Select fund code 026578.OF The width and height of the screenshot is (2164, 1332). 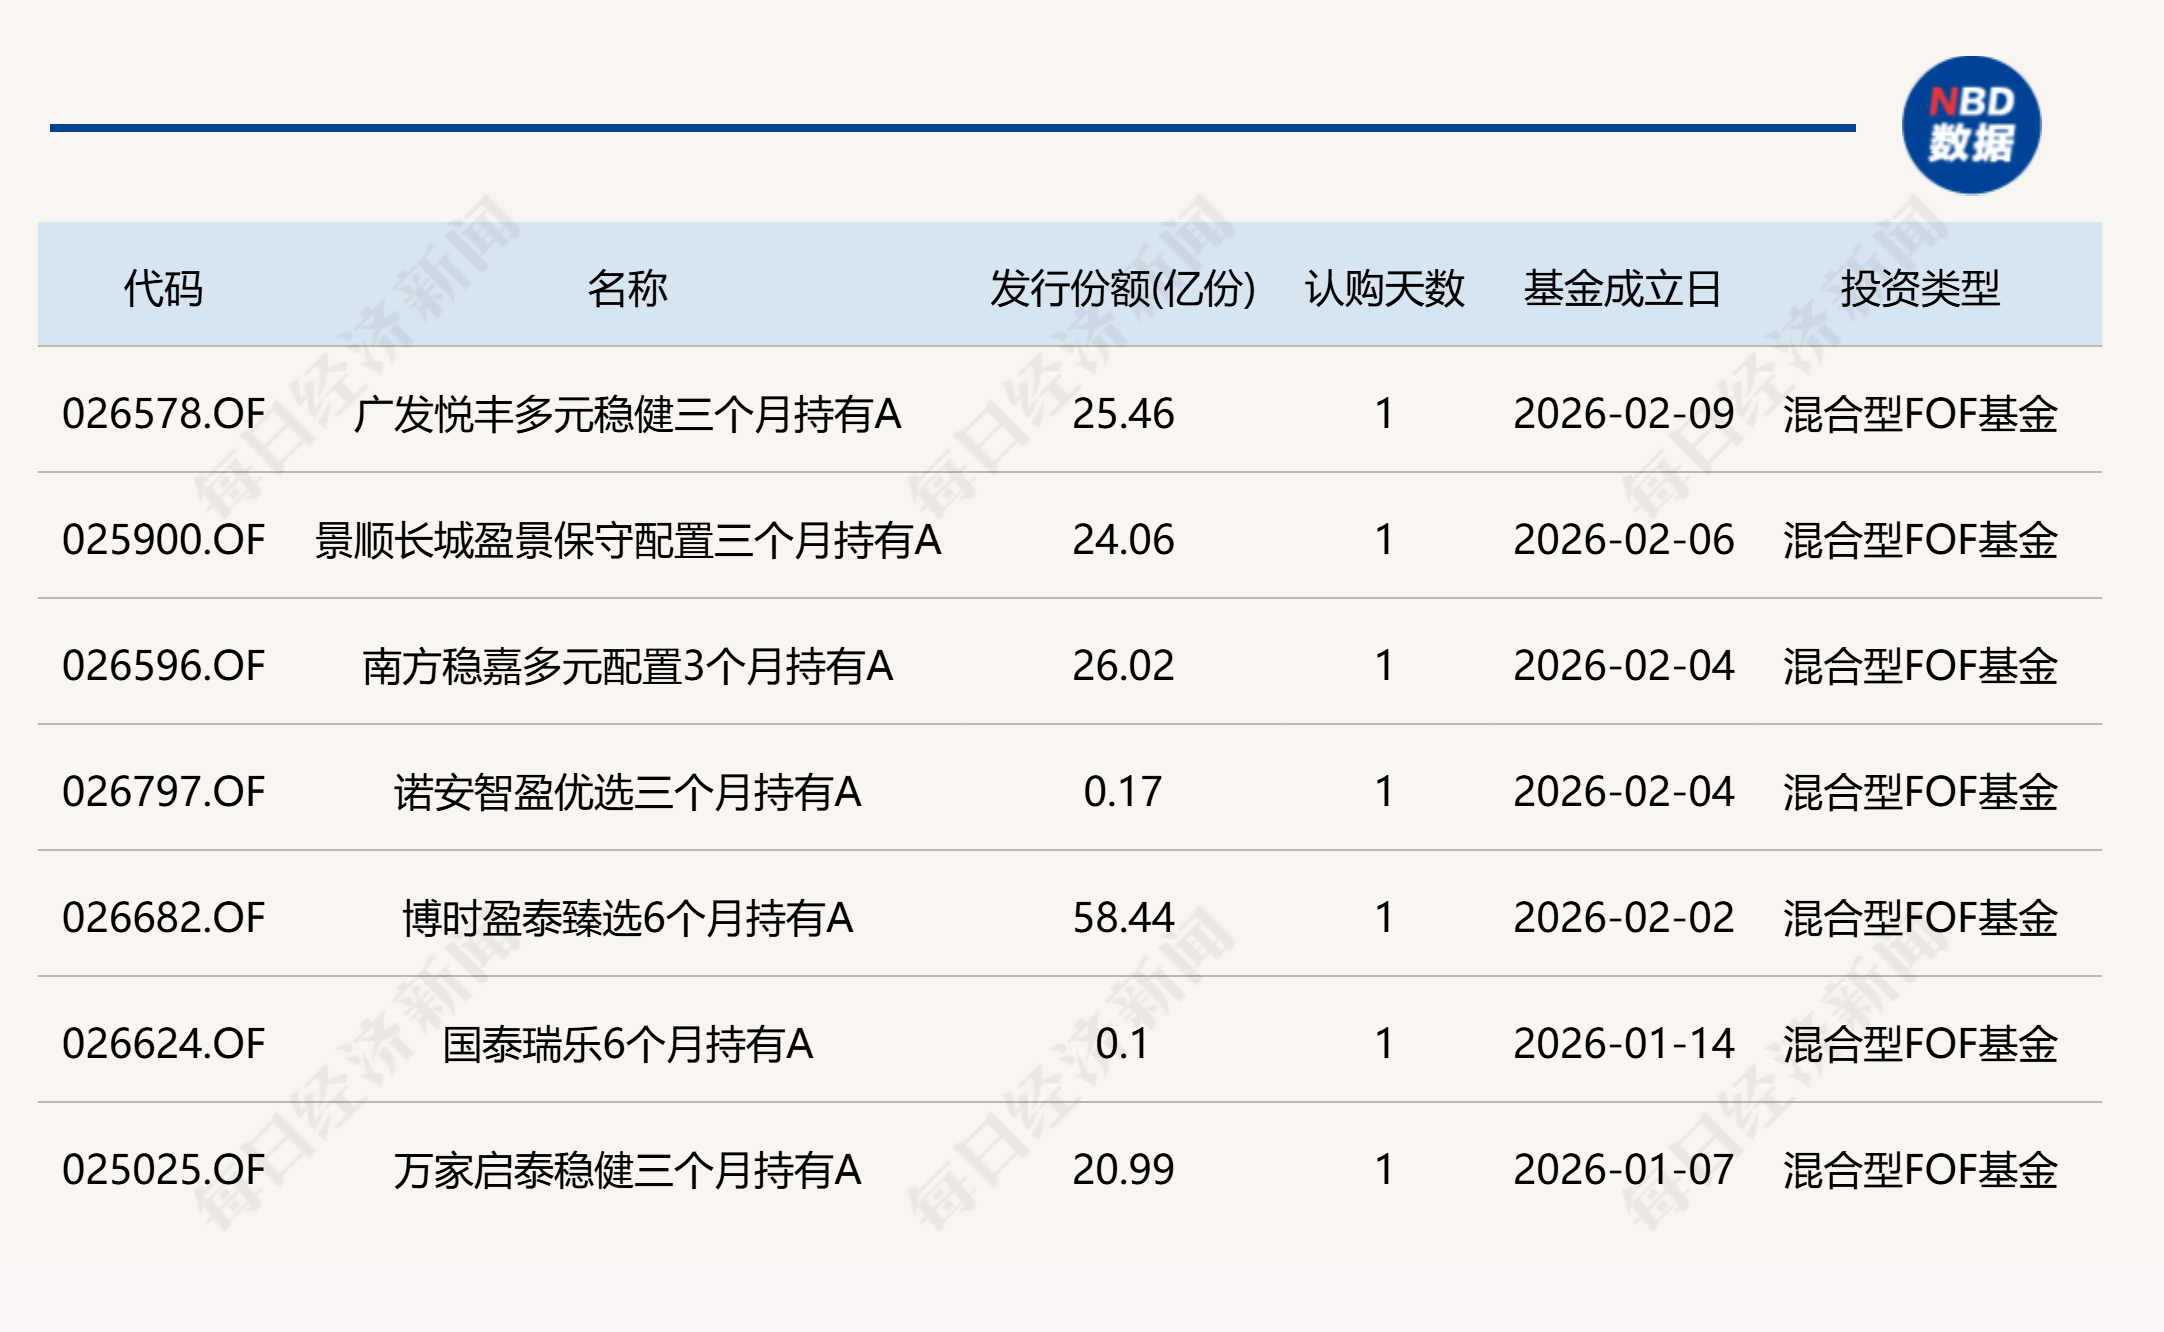pyautogui.click(x=163, y=414)
